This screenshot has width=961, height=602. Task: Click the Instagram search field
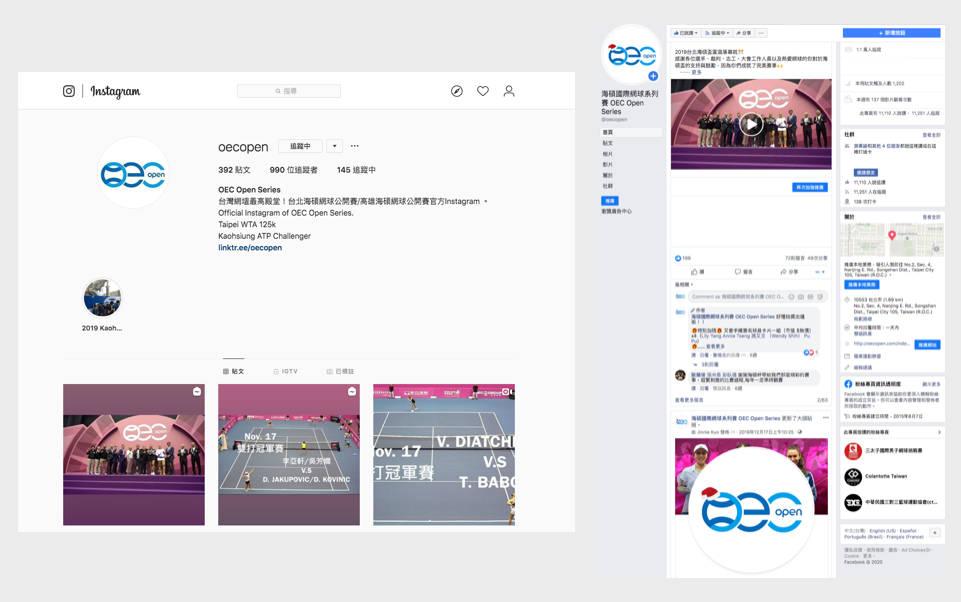point(289,91)
